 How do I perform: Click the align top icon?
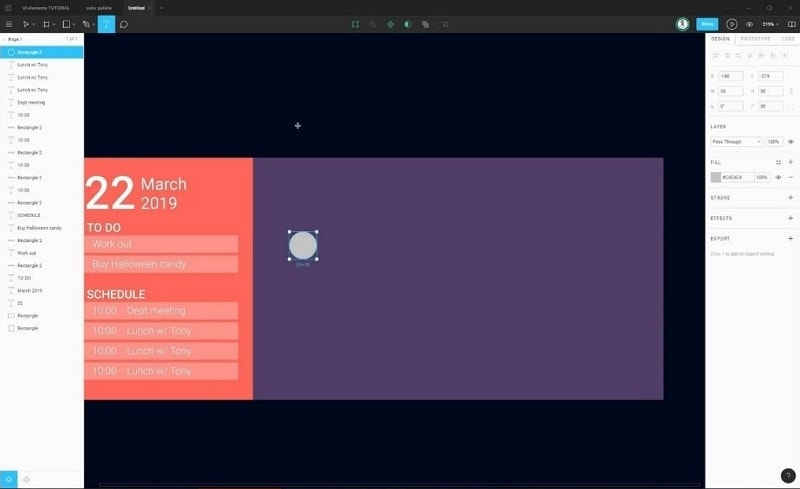pos(750,55)
